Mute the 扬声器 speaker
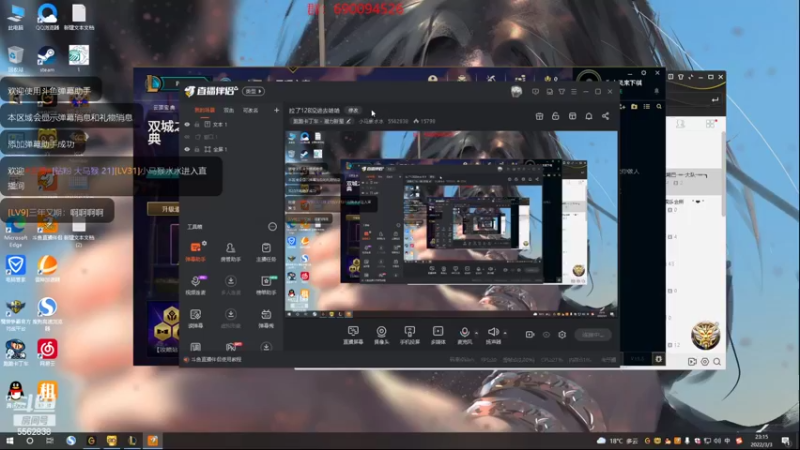 pos(493,335)
